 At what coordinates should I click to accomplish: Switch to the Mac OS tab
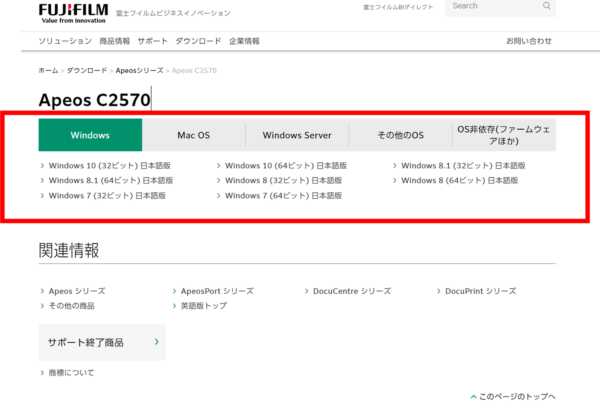point(193,135)
